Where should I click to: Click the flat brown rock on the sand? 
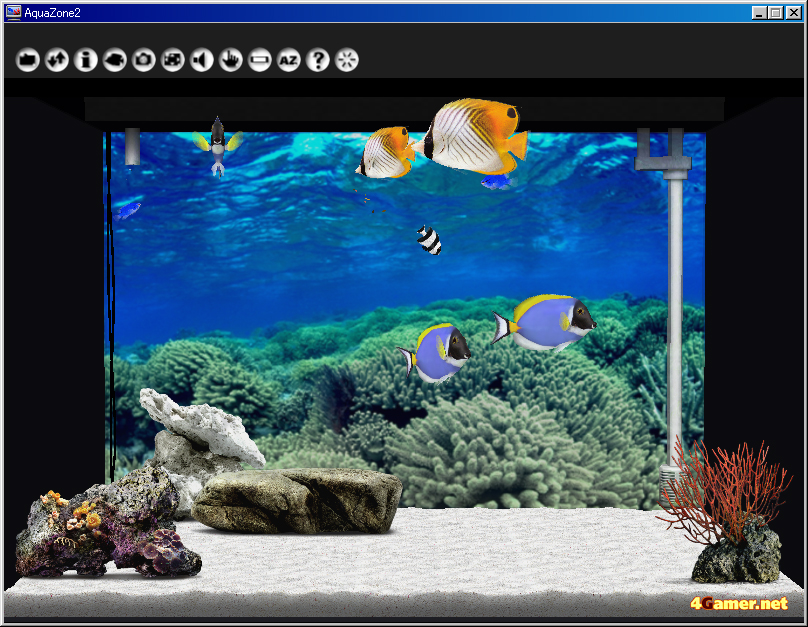pos(297,499)
